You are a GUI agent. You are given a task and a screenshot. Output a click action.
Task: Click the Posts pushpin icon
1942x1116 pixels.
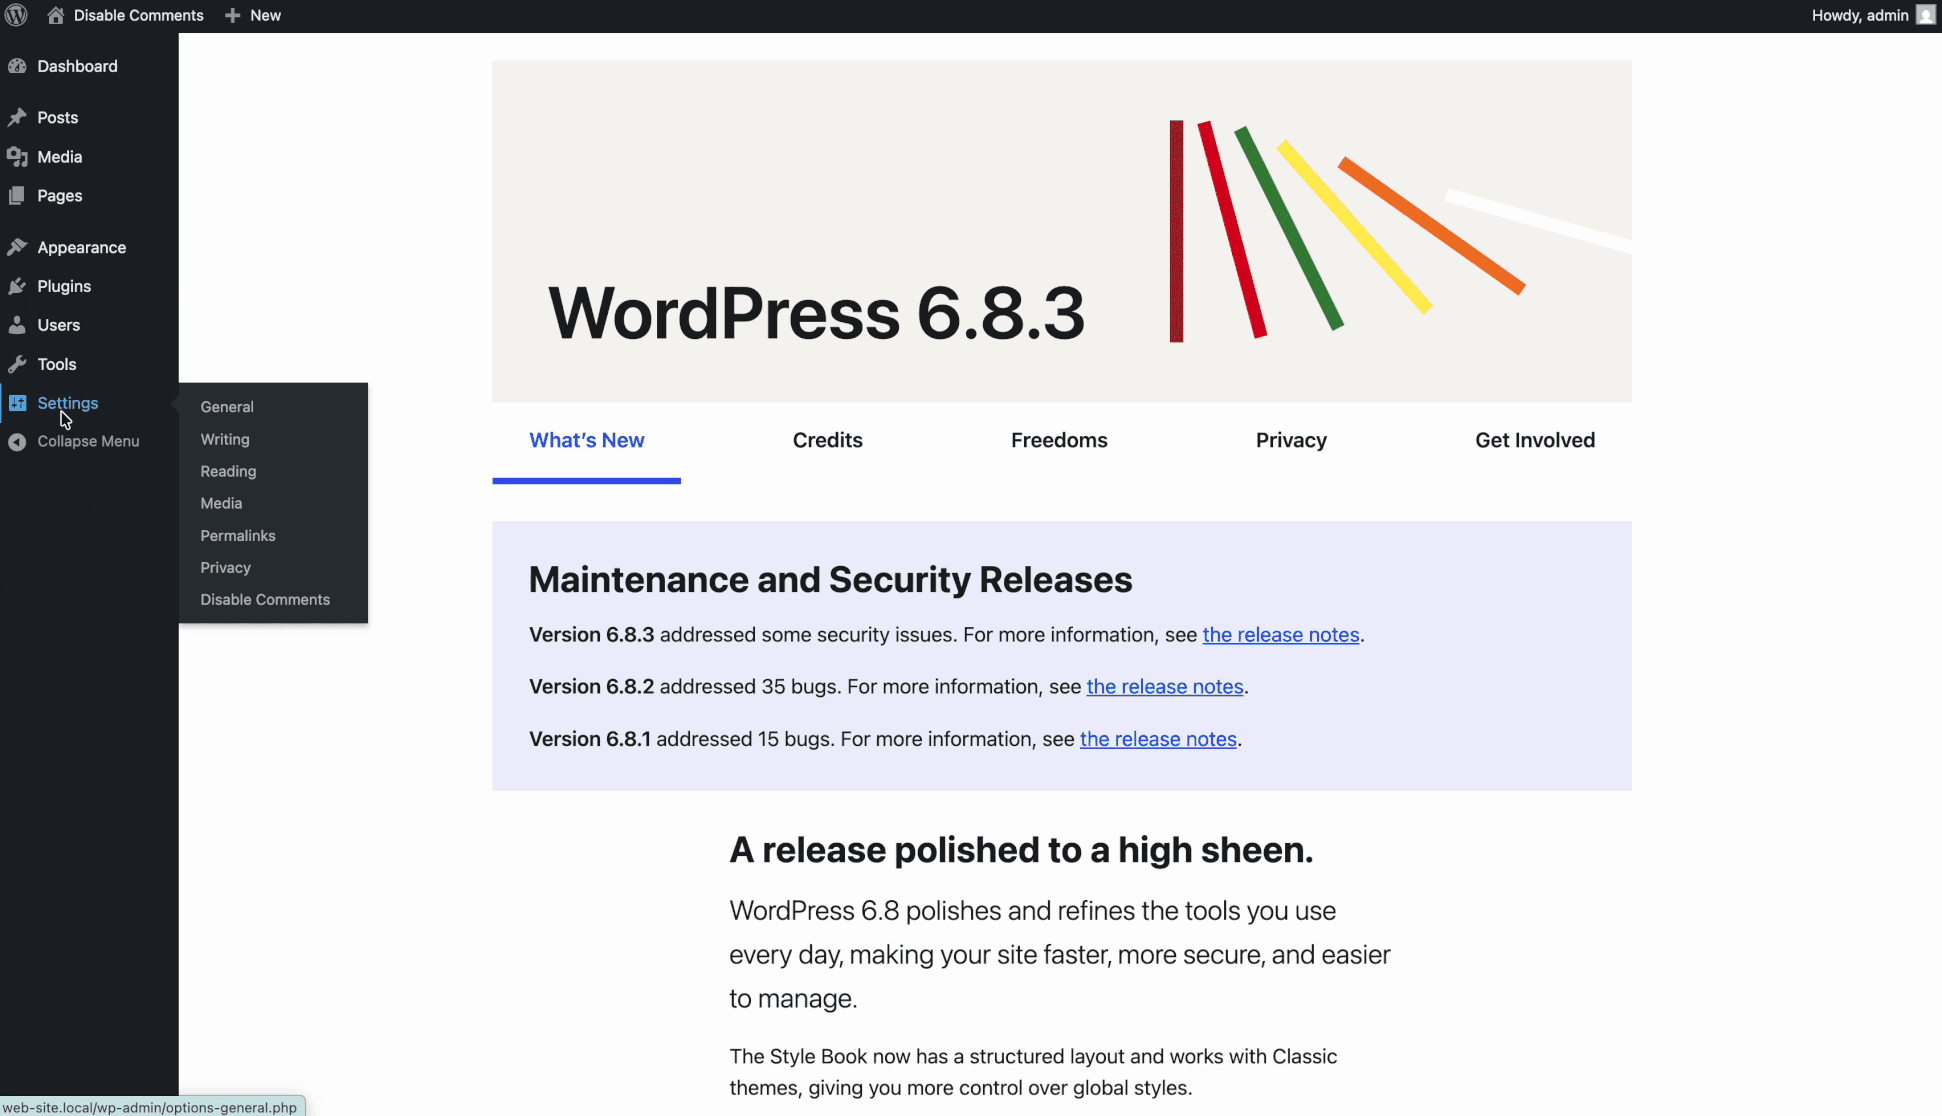coord(17,117)
